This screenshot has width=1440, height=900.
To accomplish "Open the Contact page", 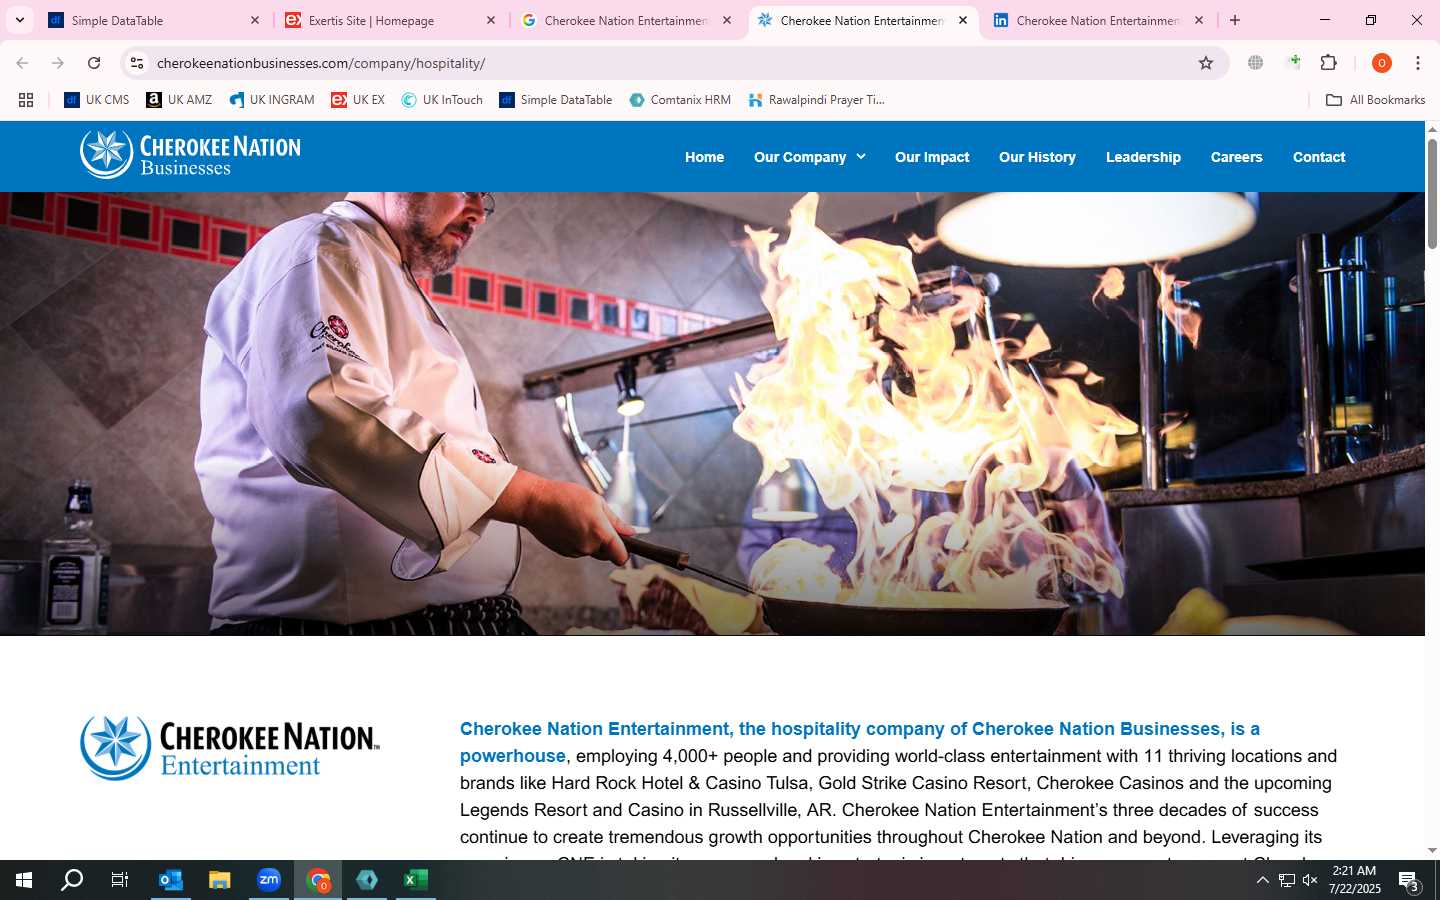I will coord(1319,157).
